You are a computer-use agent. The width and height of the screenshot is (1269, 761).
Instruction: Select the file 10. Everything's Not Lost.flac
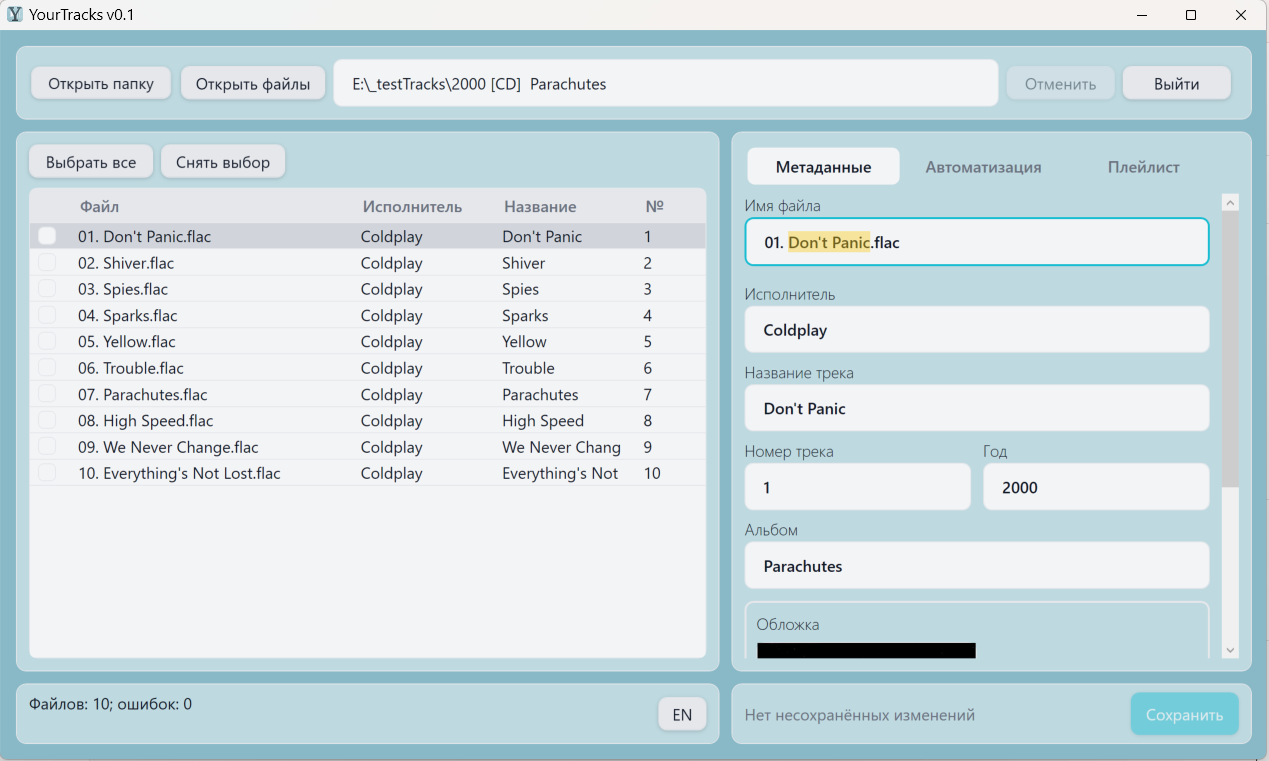[367, 473]
